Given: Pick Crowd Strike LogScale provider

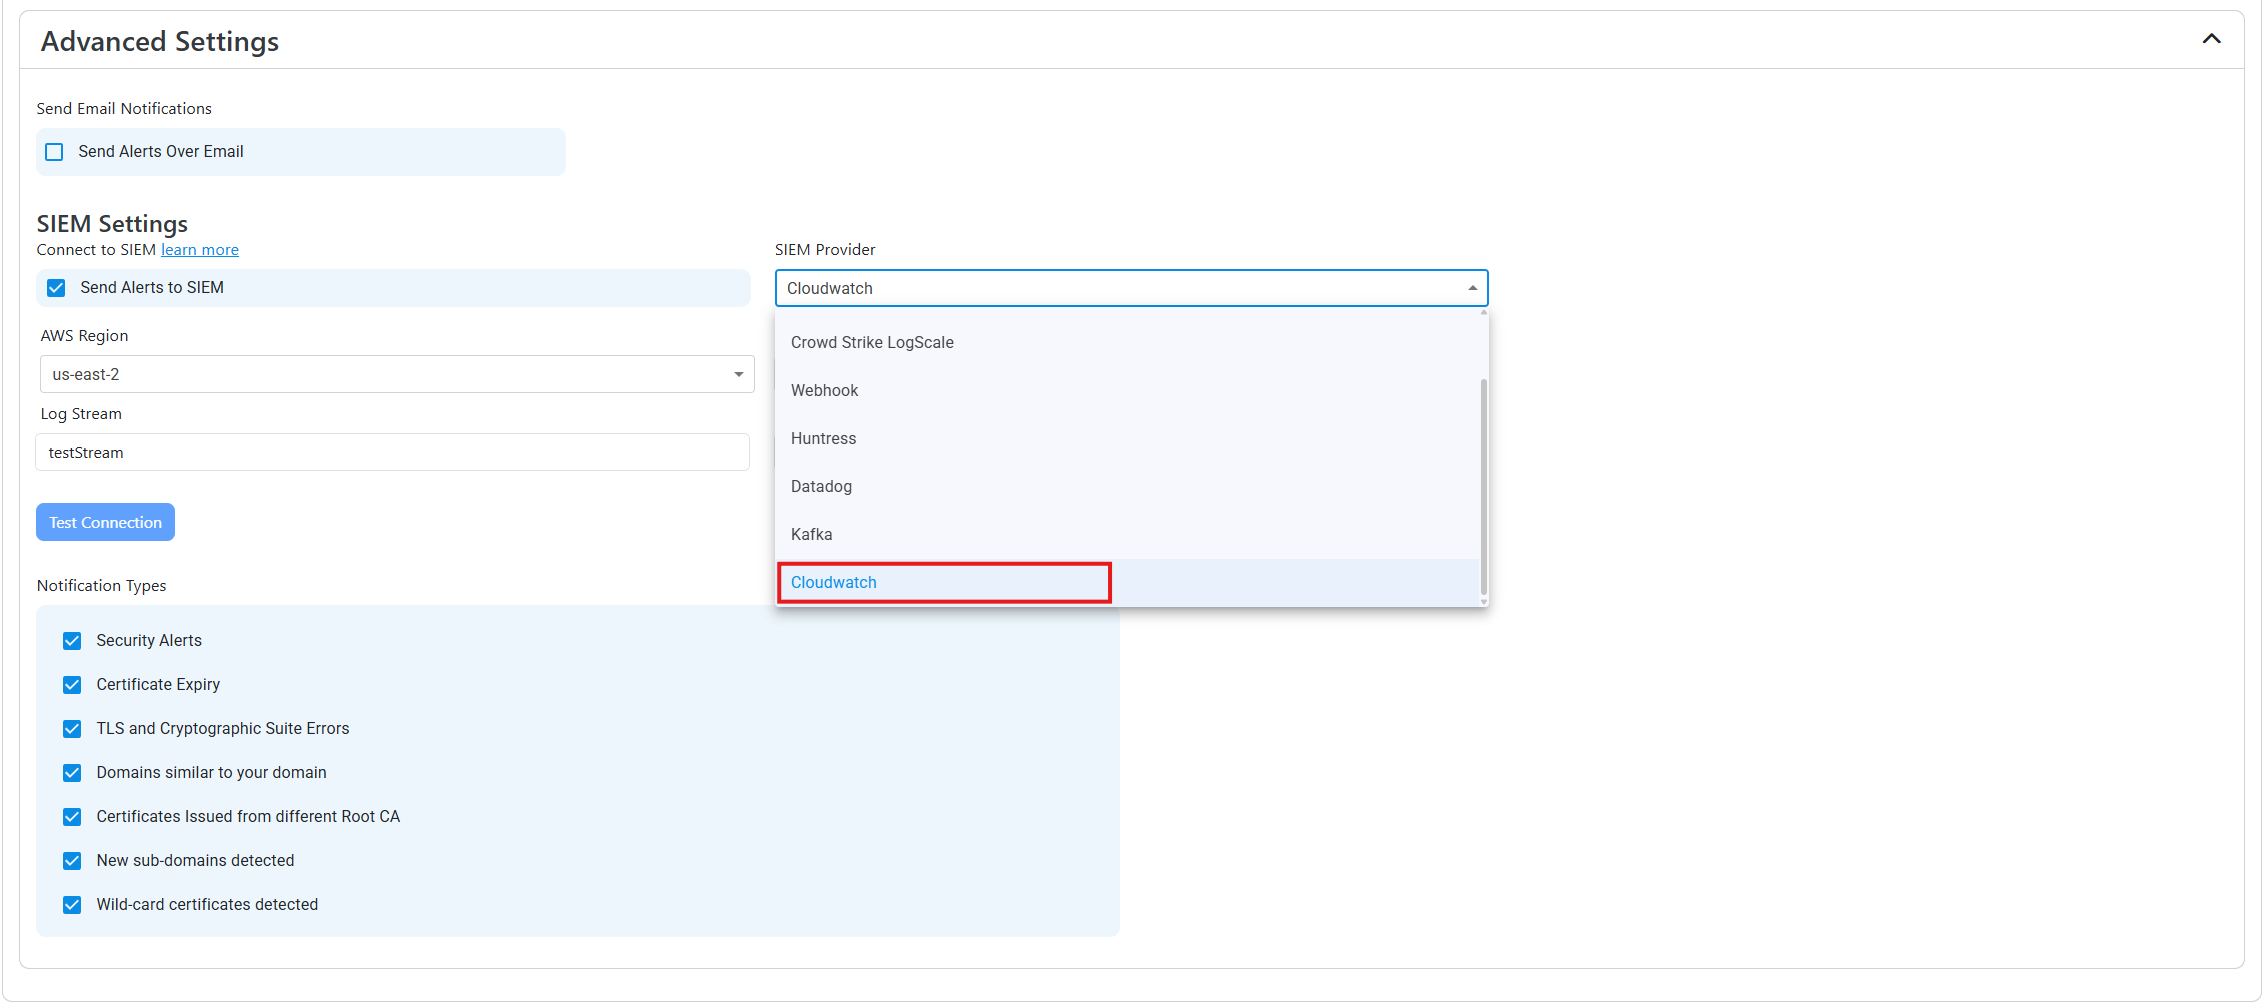Looking at the screenshot, I should (x=871, y=342).
